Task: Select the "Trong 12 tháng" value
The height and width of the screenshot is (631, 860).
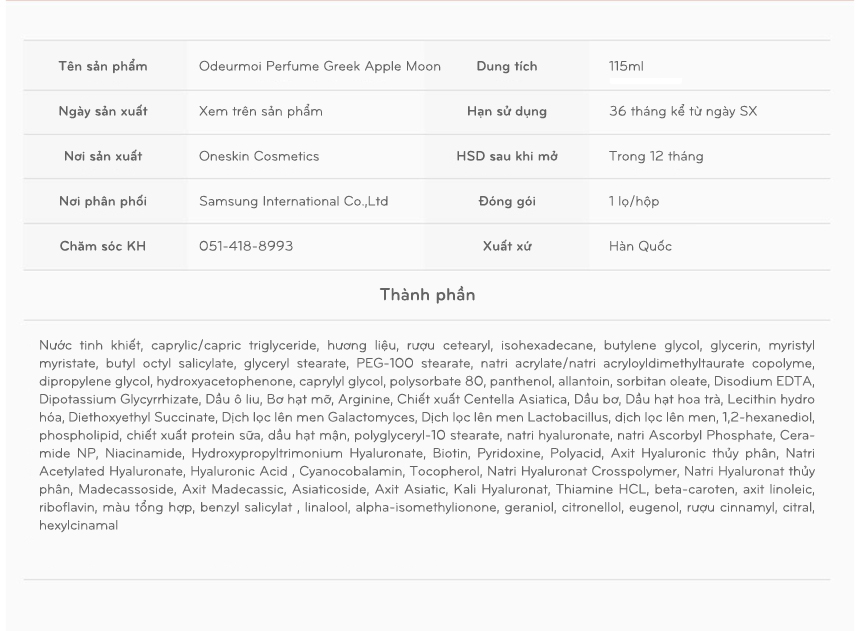Action: point(656,156)
